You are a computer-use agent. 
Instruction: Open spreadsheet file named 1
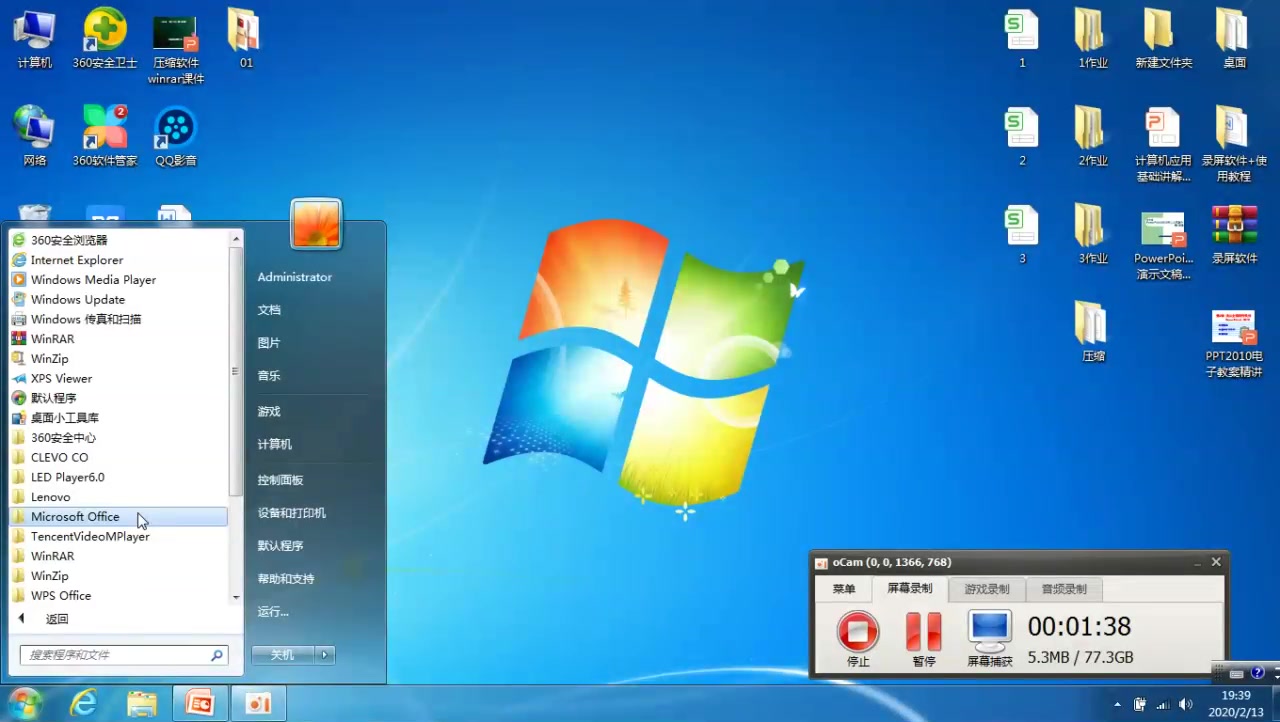[x=1021, y=40]
